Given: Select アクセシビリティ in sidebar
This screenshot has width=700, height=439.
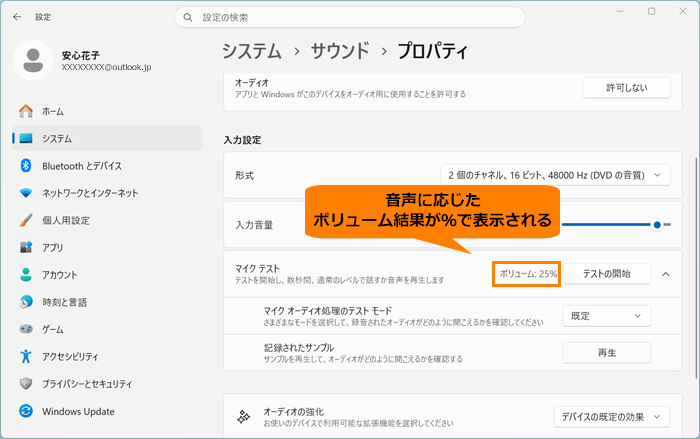Looking at the screenshot, I should click(x=107, y=356).
